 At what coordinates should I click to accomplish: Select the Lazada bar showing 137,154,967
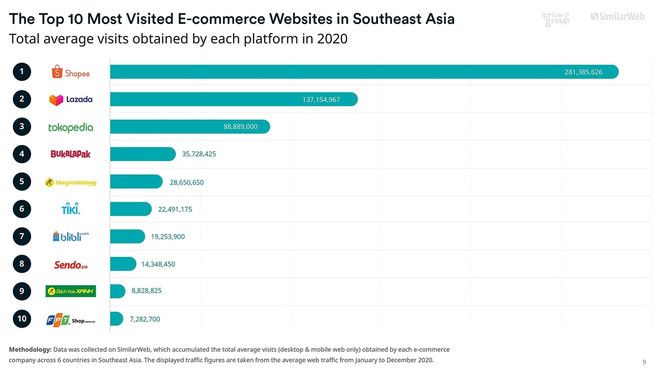234,99
